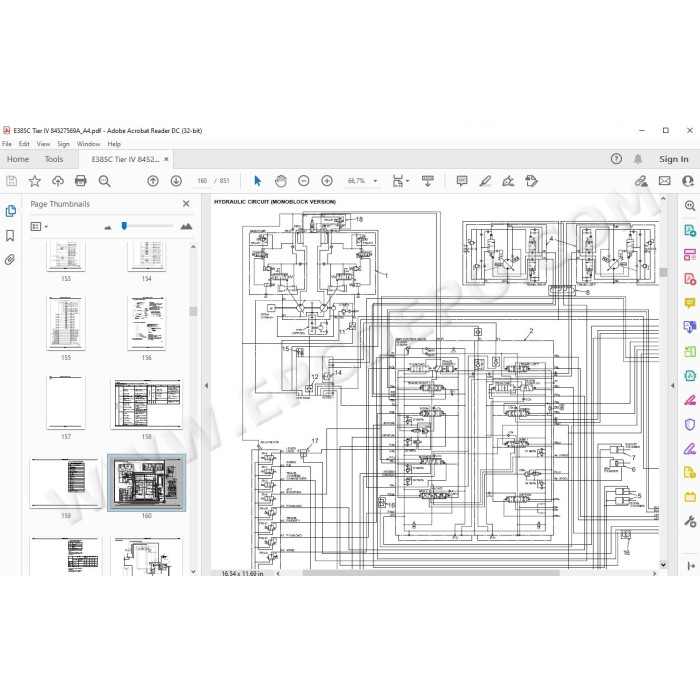700x700 pixels.
Task: Select page 158 thumbnail
Action: tap(146, 404)
